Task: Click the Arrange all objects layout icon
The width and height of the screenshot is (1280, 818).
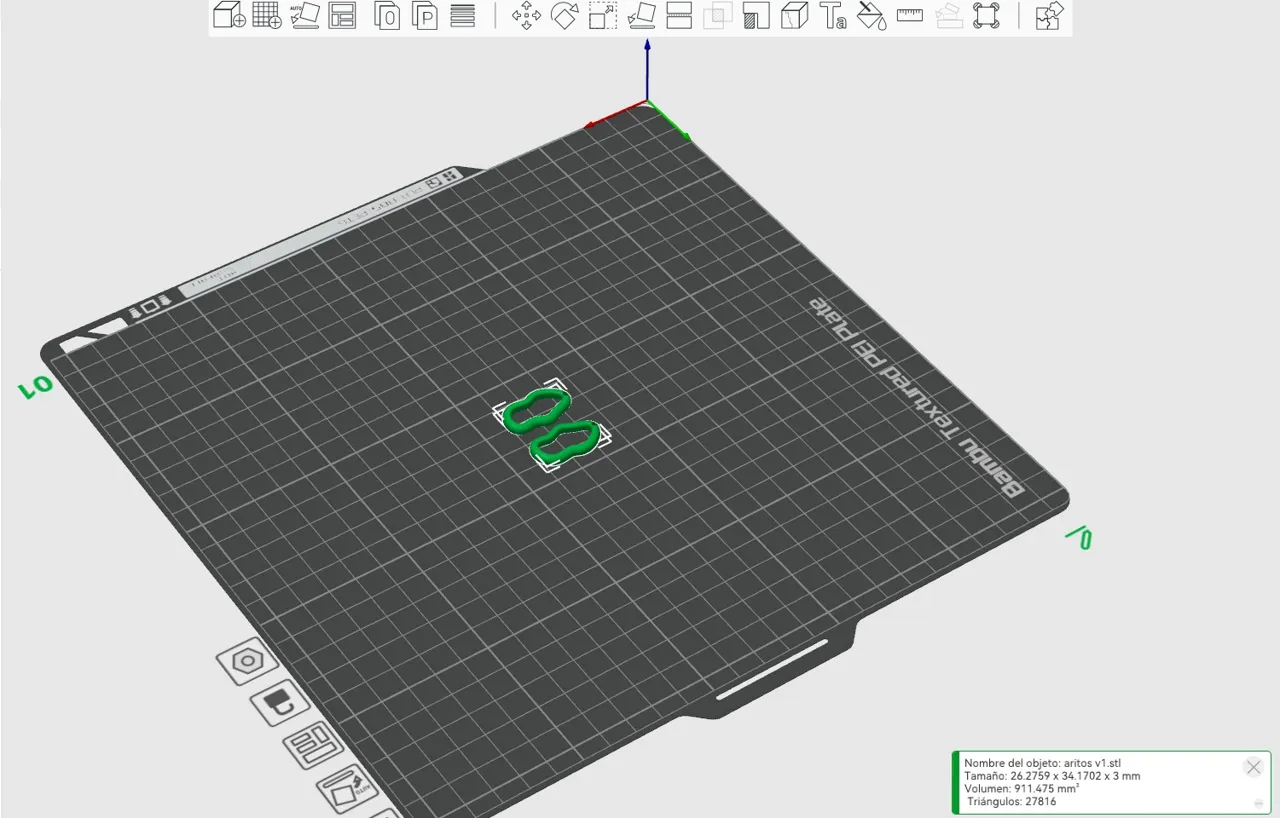Action: (x=342, y=15)
